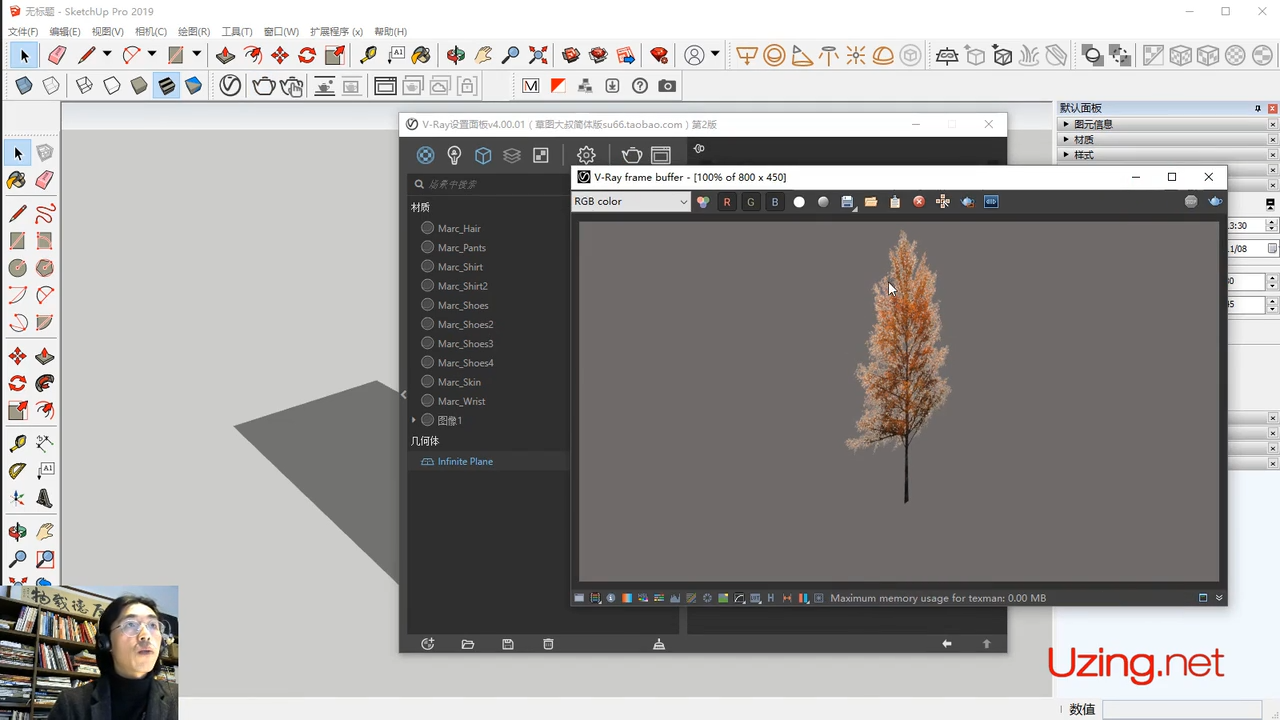1280x720 pixels.
Task: Open the Geometry cube icon in V-Ray panel
Action: (483, 155)
